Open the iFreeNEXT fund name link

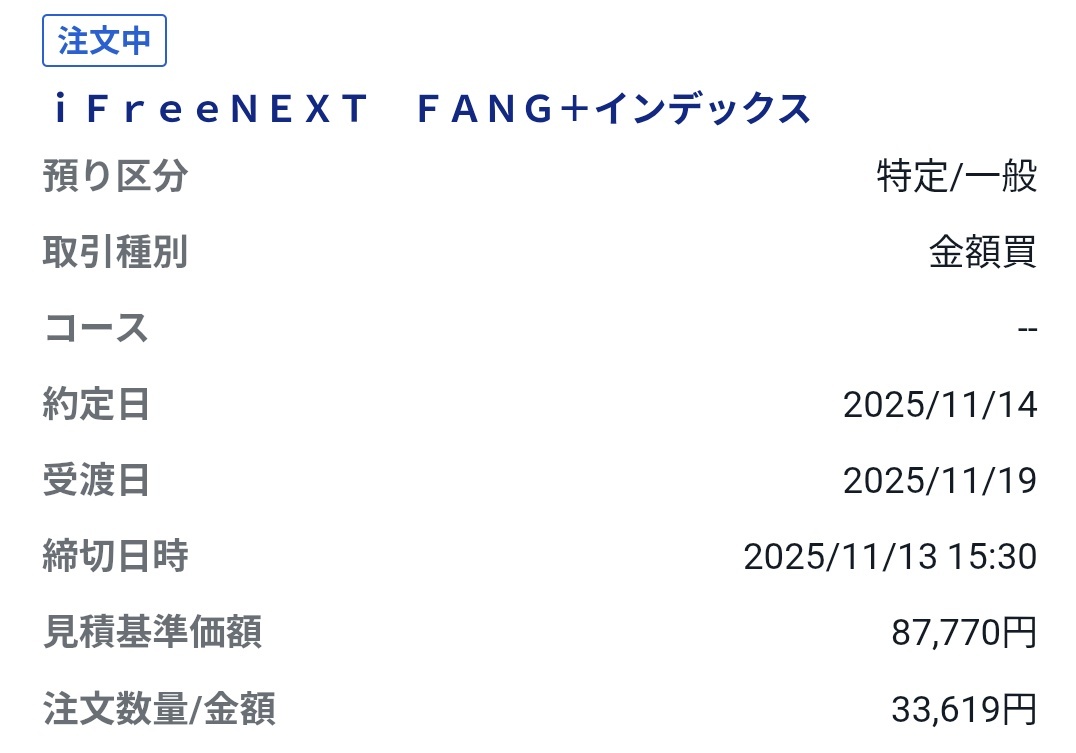pyautogui.click(x=209, y=109)
